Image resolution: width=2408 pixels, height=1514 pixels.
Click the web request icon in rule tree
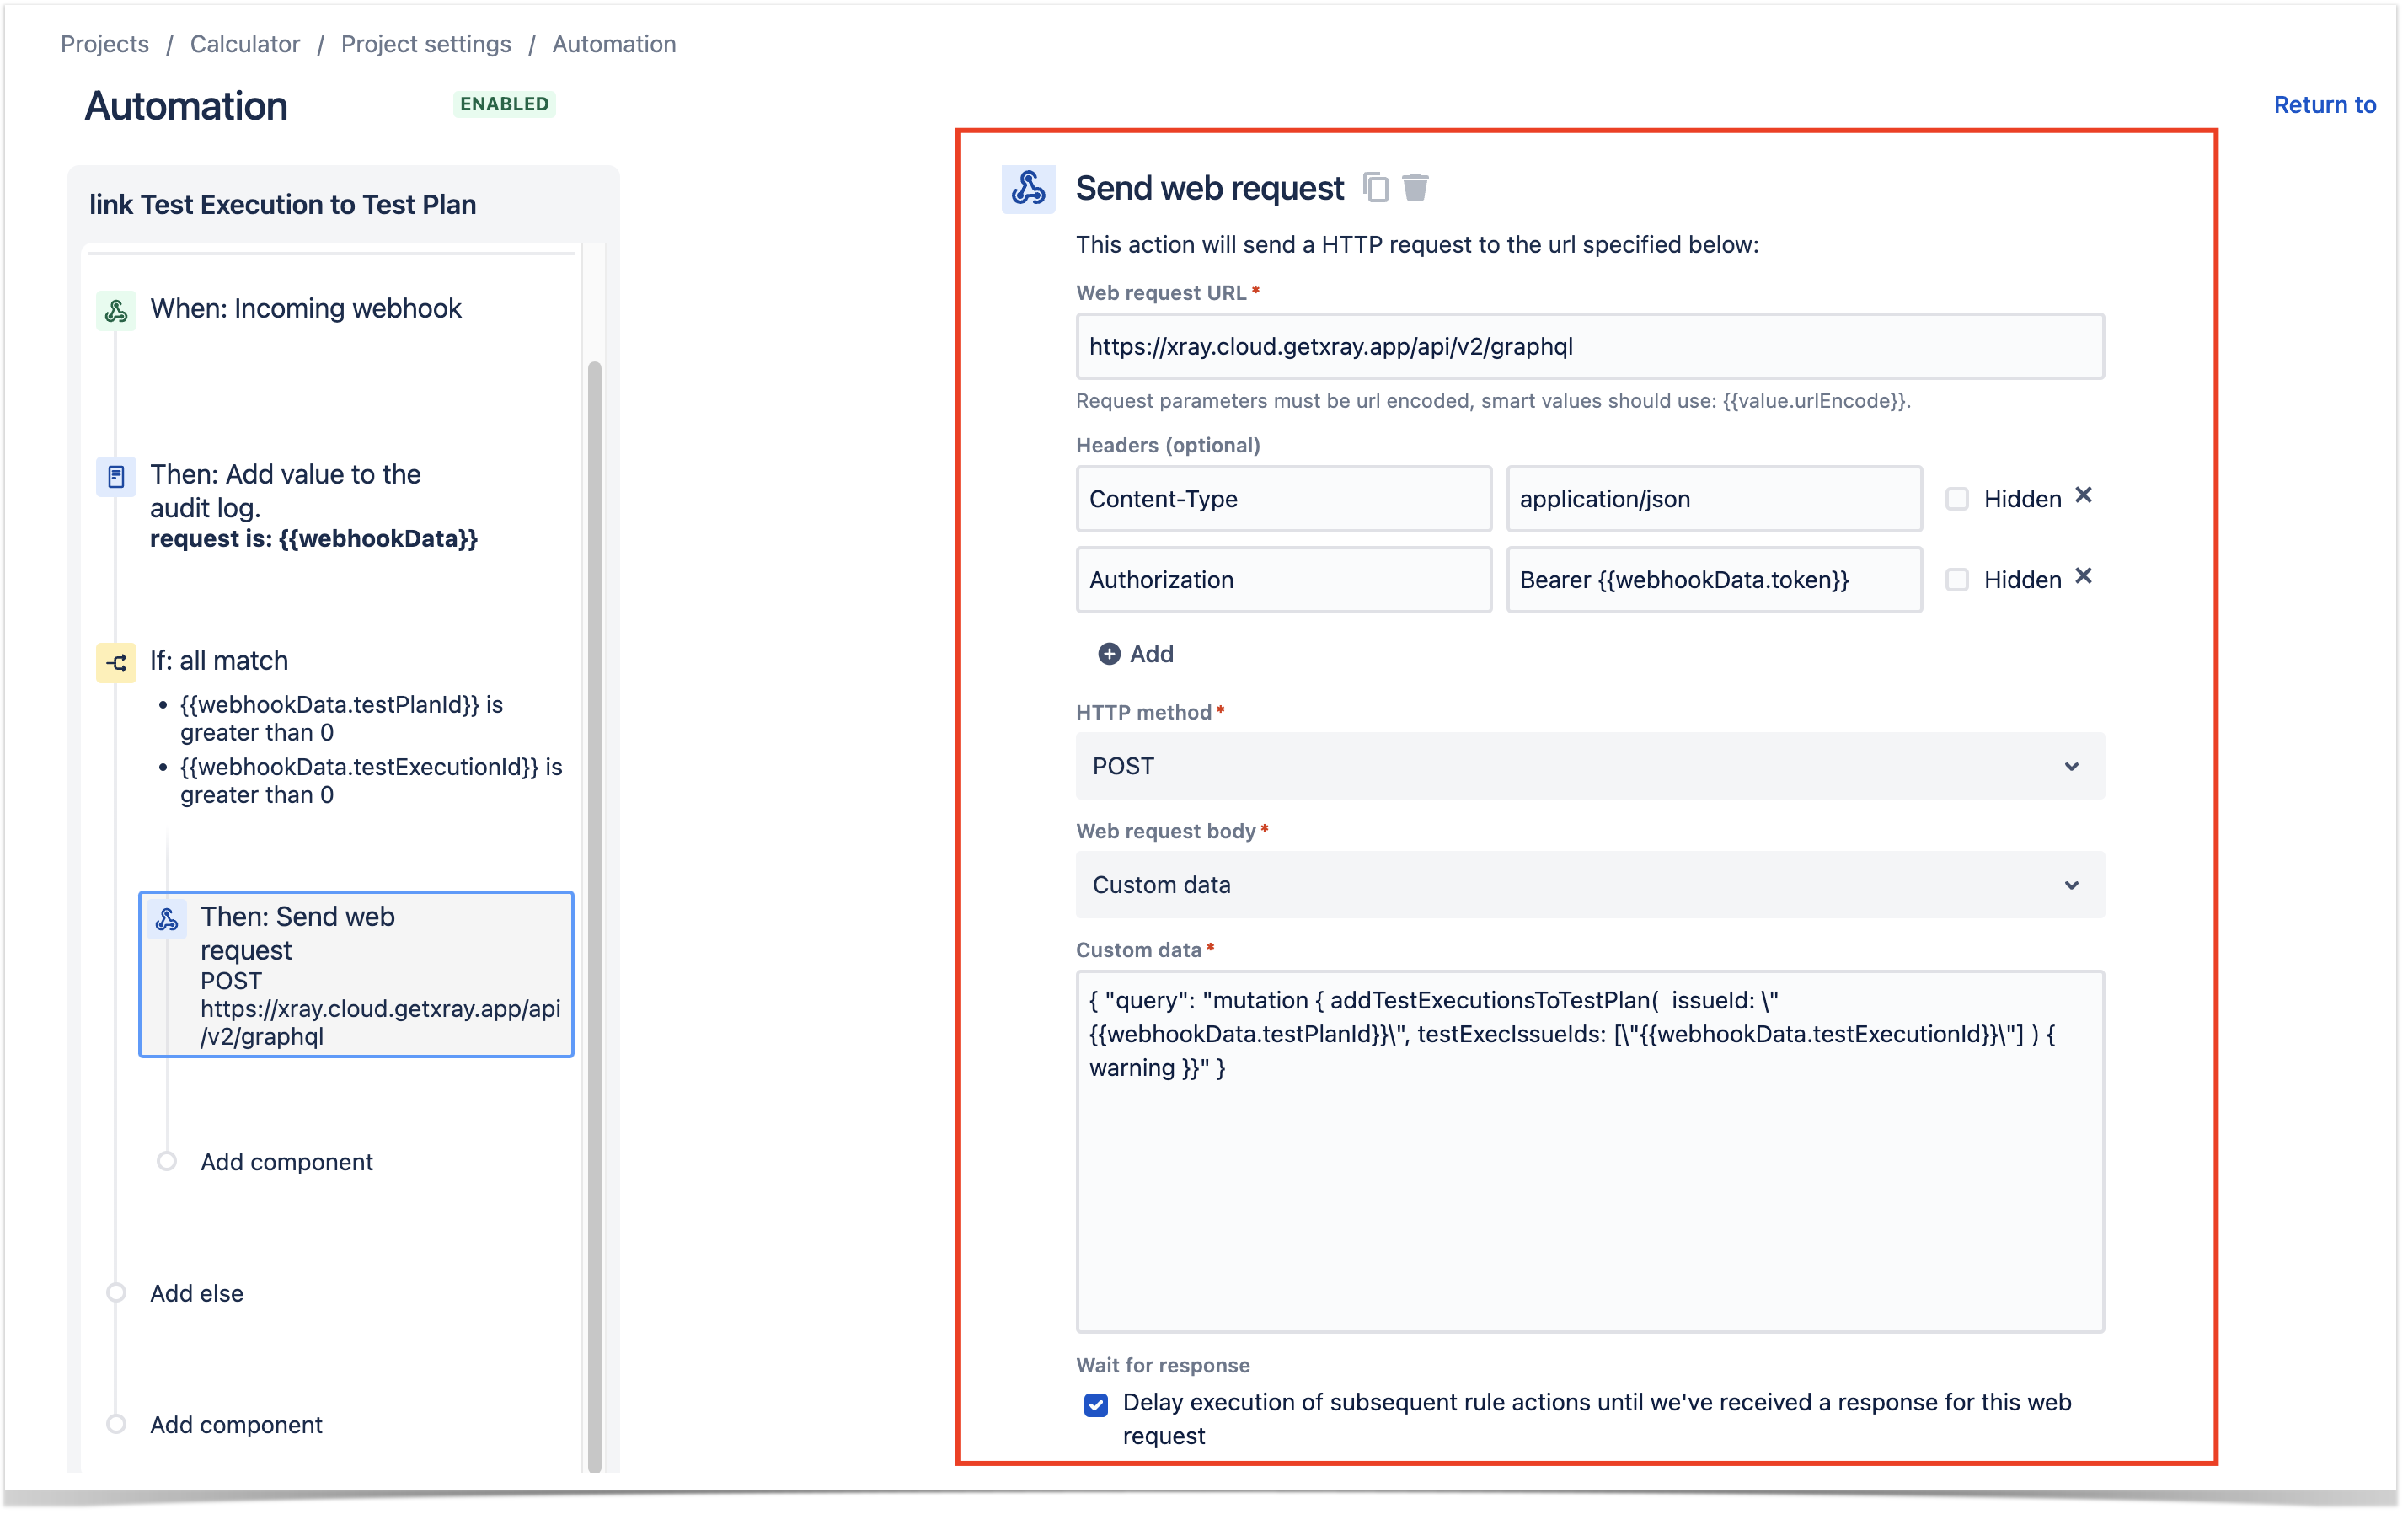coord(167,919)
